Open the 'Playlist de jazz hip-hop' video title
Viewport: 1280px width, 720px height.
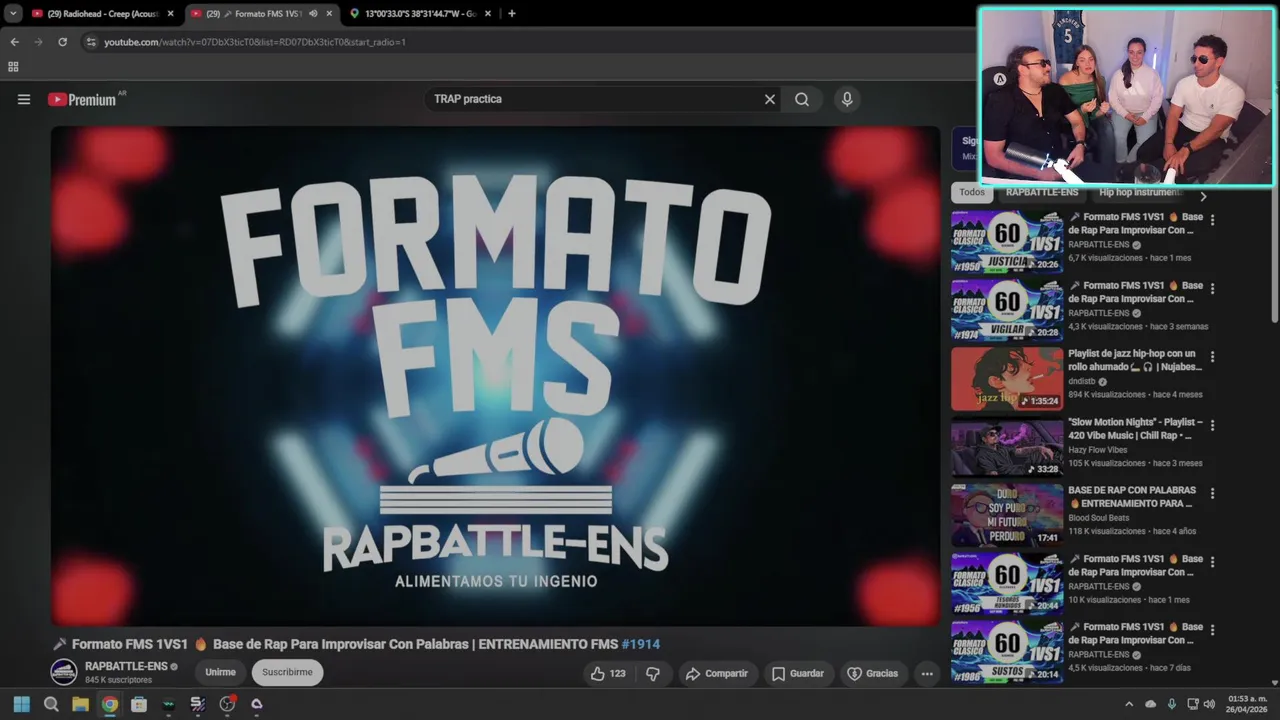1133,360
